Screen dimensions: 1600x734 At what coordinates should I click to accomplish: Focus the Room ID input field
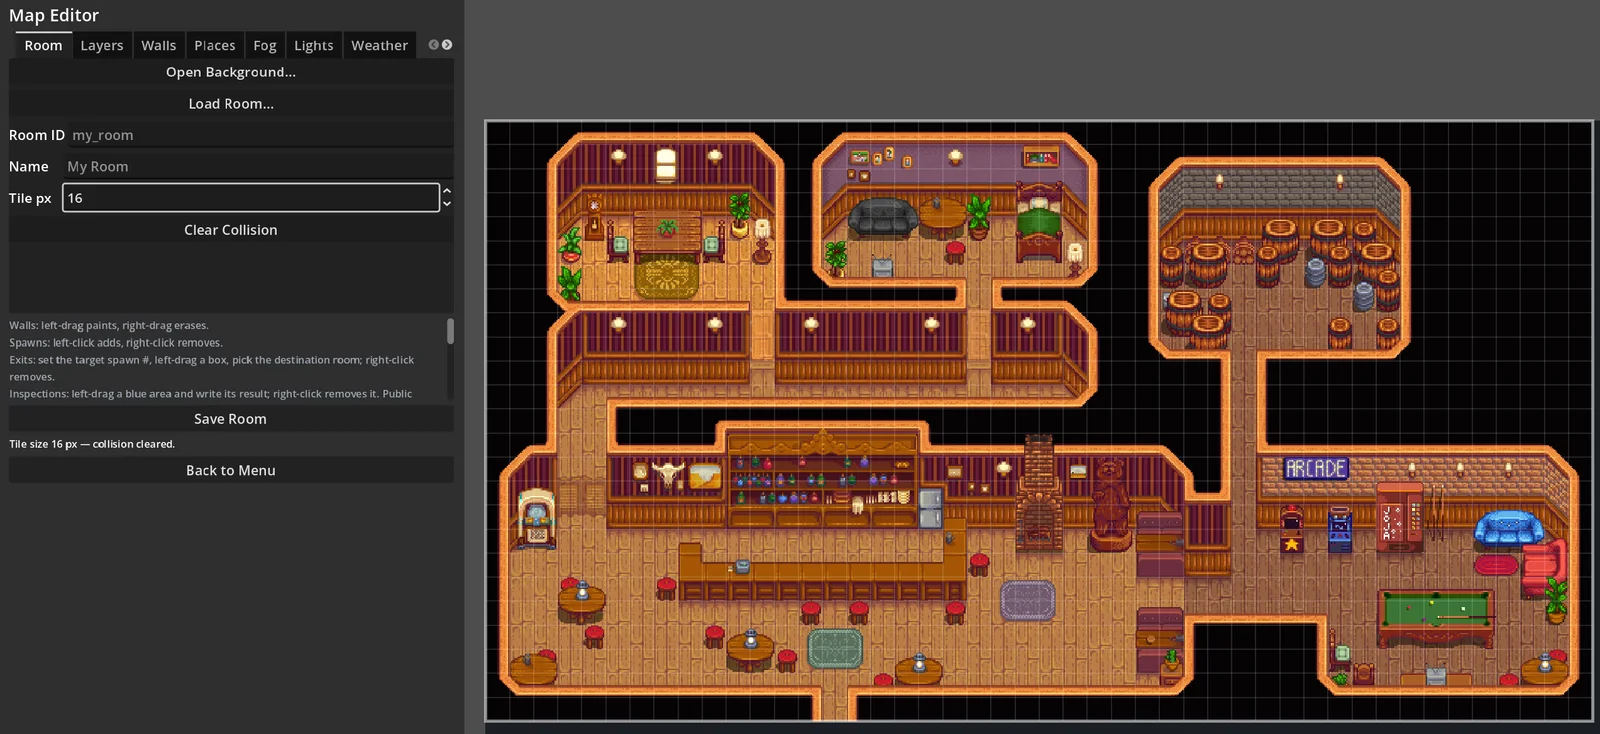[x=260, y=135]
